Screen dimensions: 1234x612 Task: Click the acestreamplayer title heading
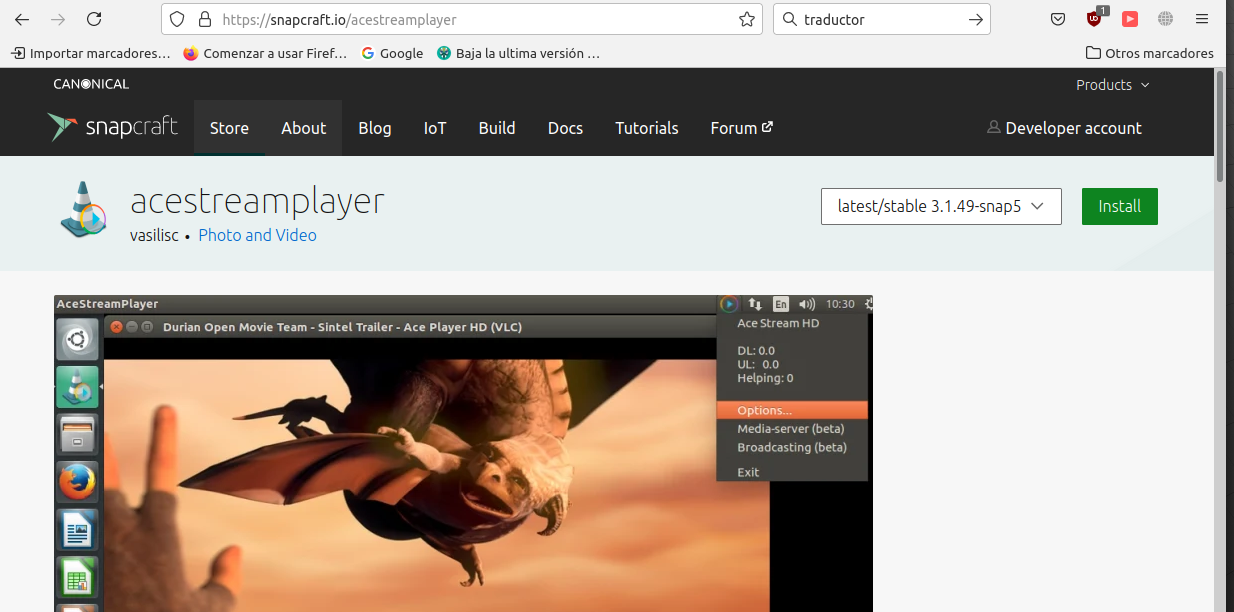pyautogui.click(x=257, y=201)
